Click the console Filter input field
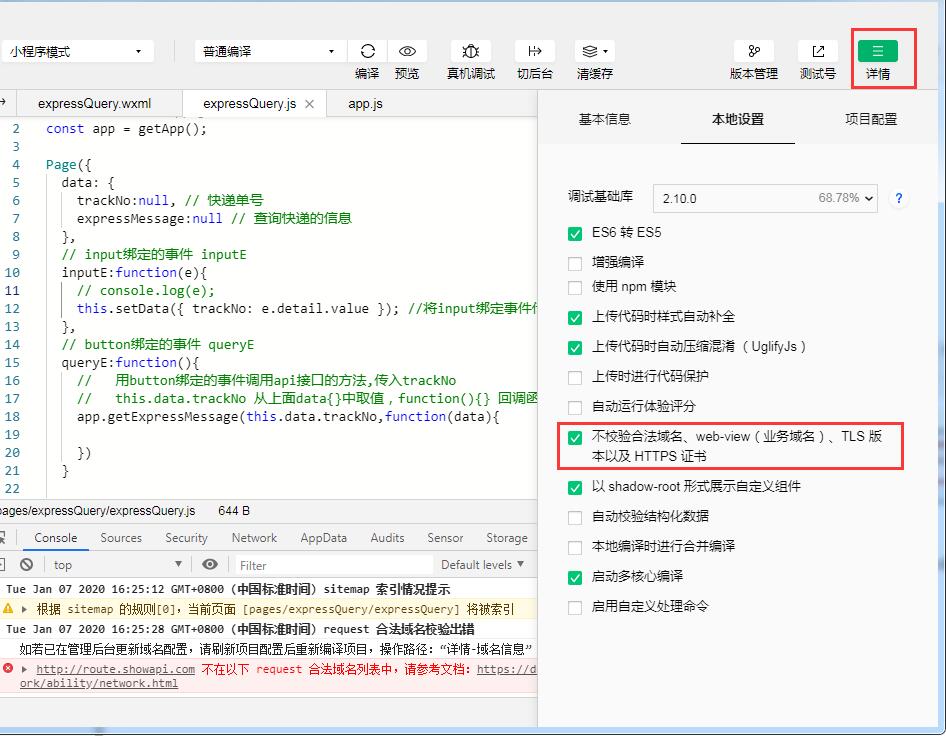This screenshot has height=736, width=946. [x=334, y=565]
